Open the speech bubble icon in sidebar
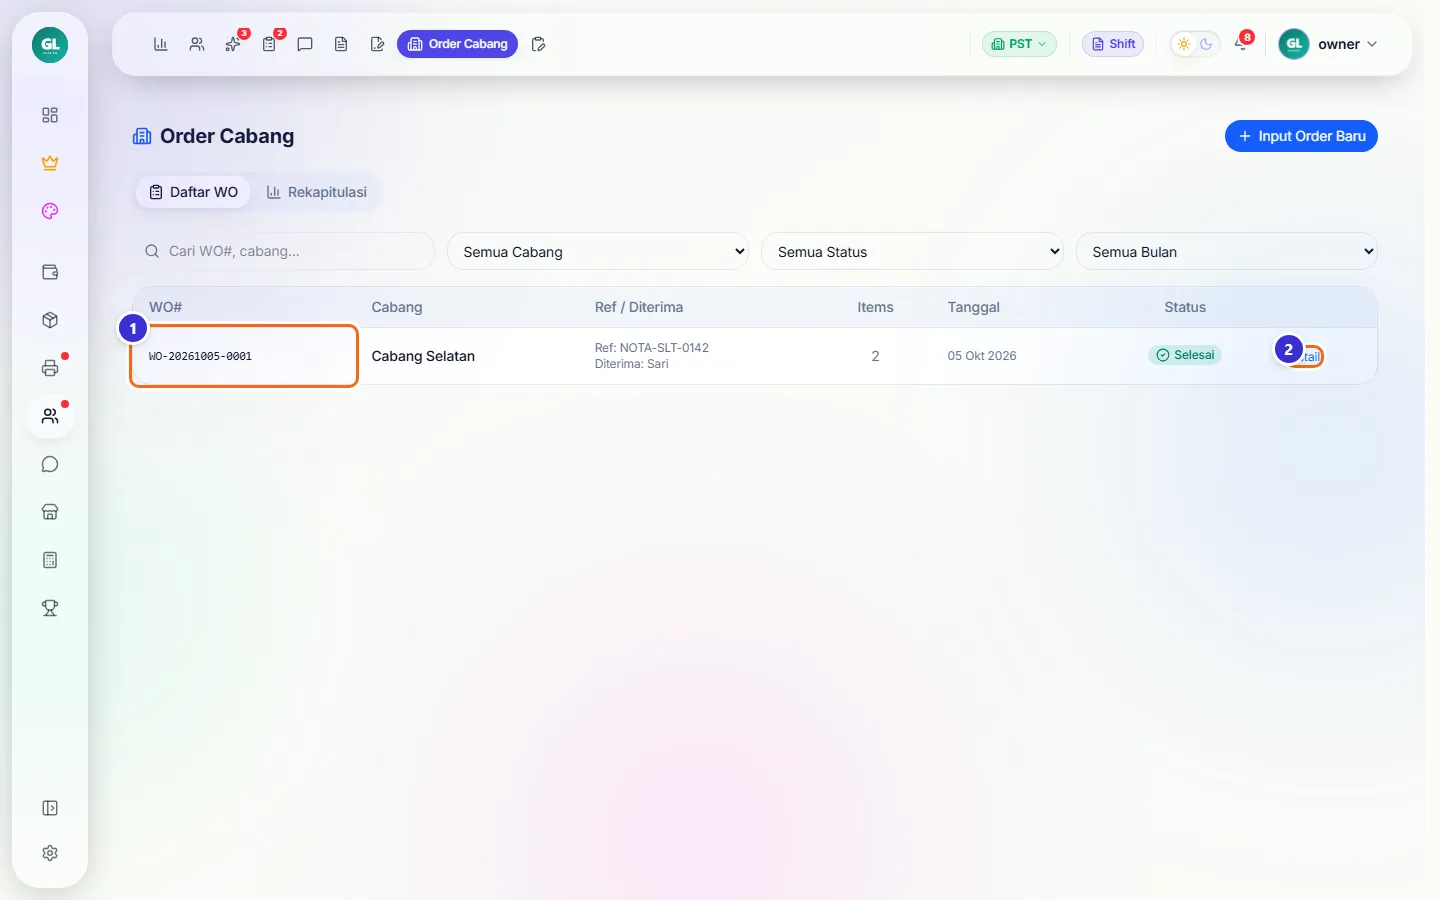Image resolution: width=1440 pixels, height=900 pixels. tap(50, 464)
